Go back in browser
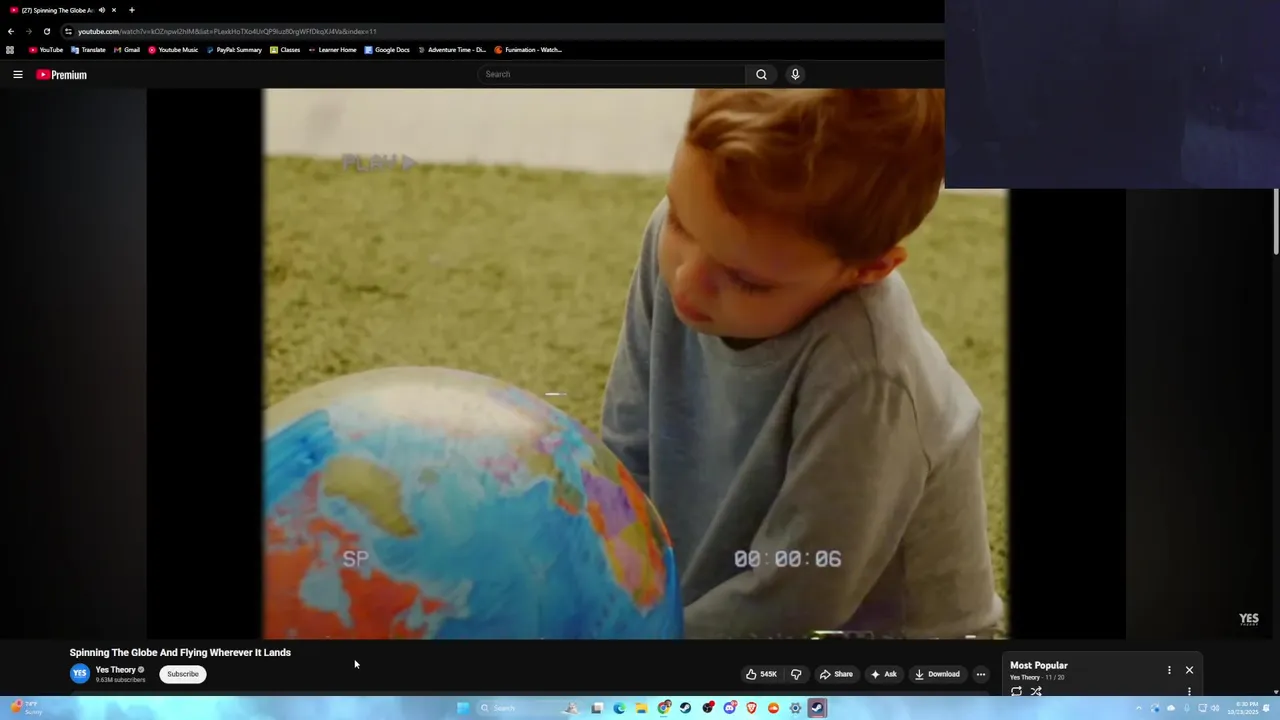 tap(11, 31)
